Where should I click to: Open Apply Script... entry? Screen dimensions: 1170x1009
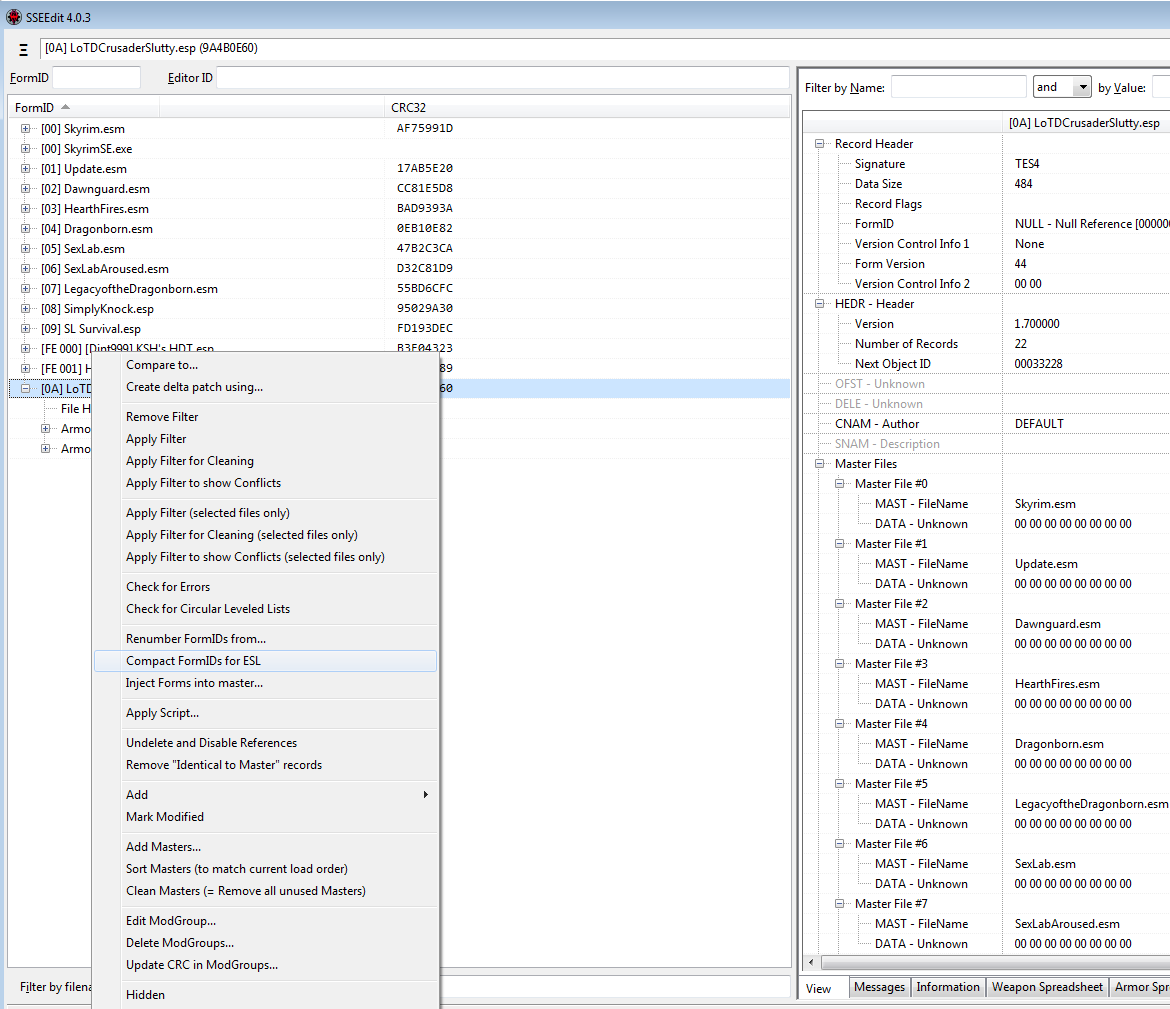click(265, 713)
